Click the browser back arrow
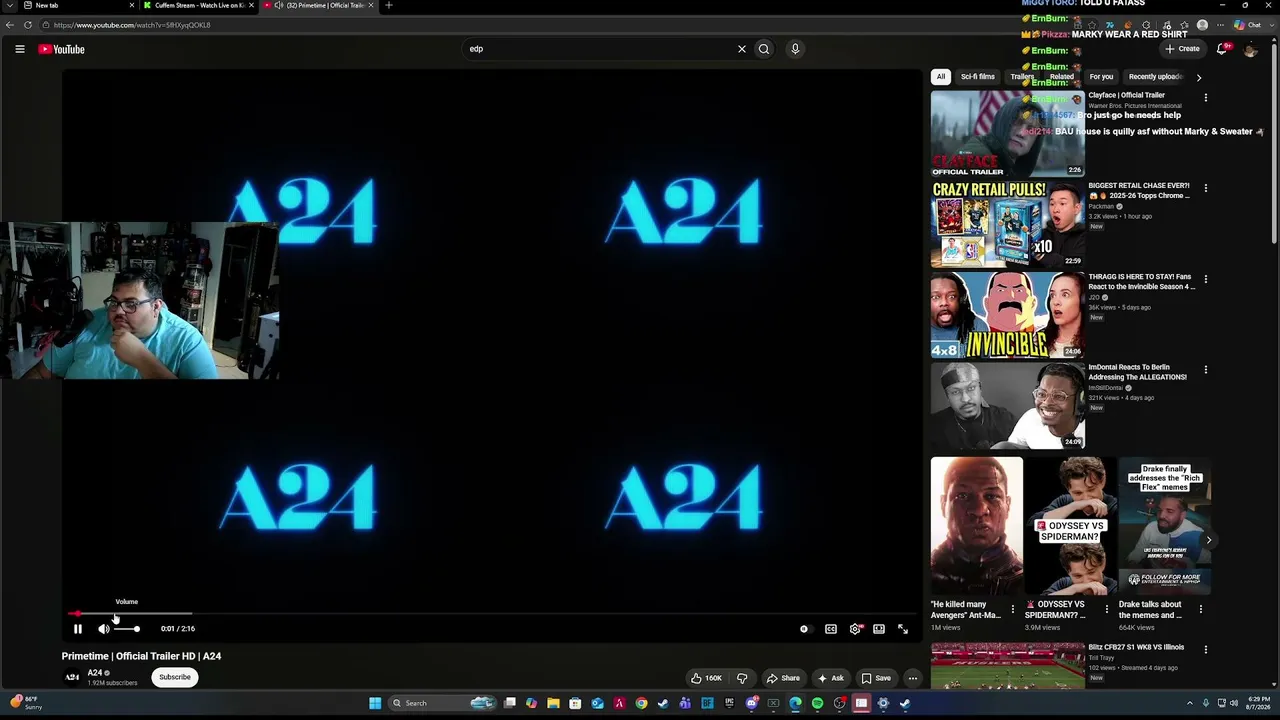 (x=10, y=25)
